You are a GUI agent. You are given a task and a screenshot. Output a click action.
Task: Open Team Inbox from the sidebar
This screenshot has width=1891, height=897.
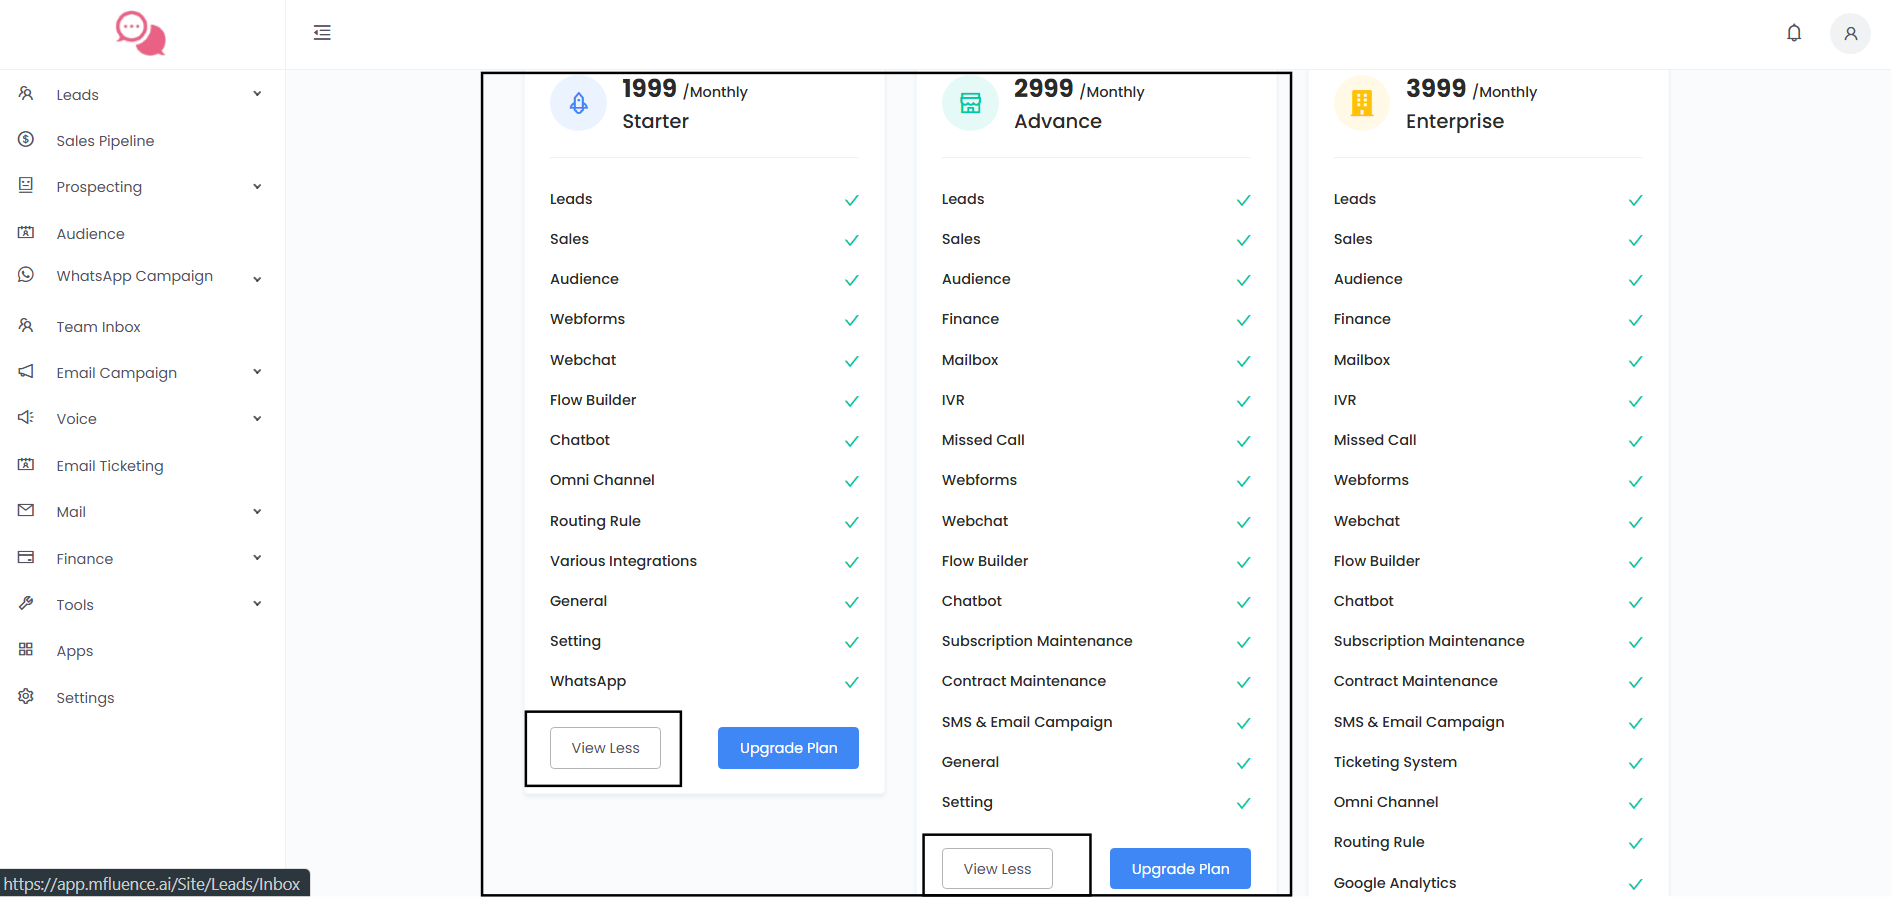click(x=98, y=327)
